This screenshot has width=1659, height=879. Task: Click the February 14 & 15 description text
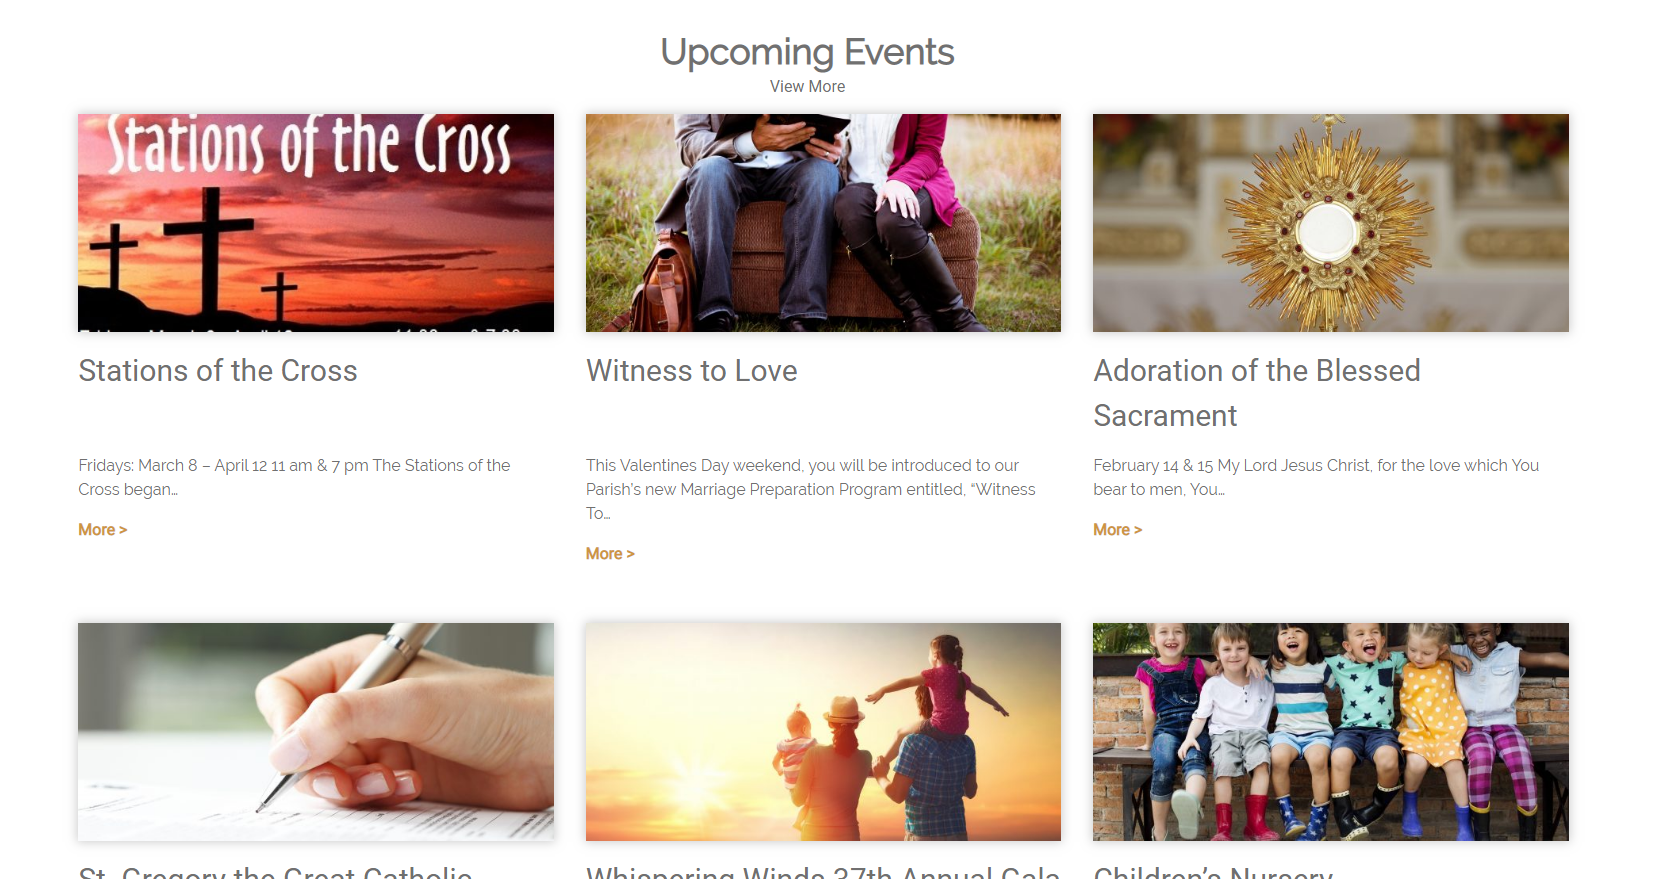pyautogui.click(x=1316, y=478)
